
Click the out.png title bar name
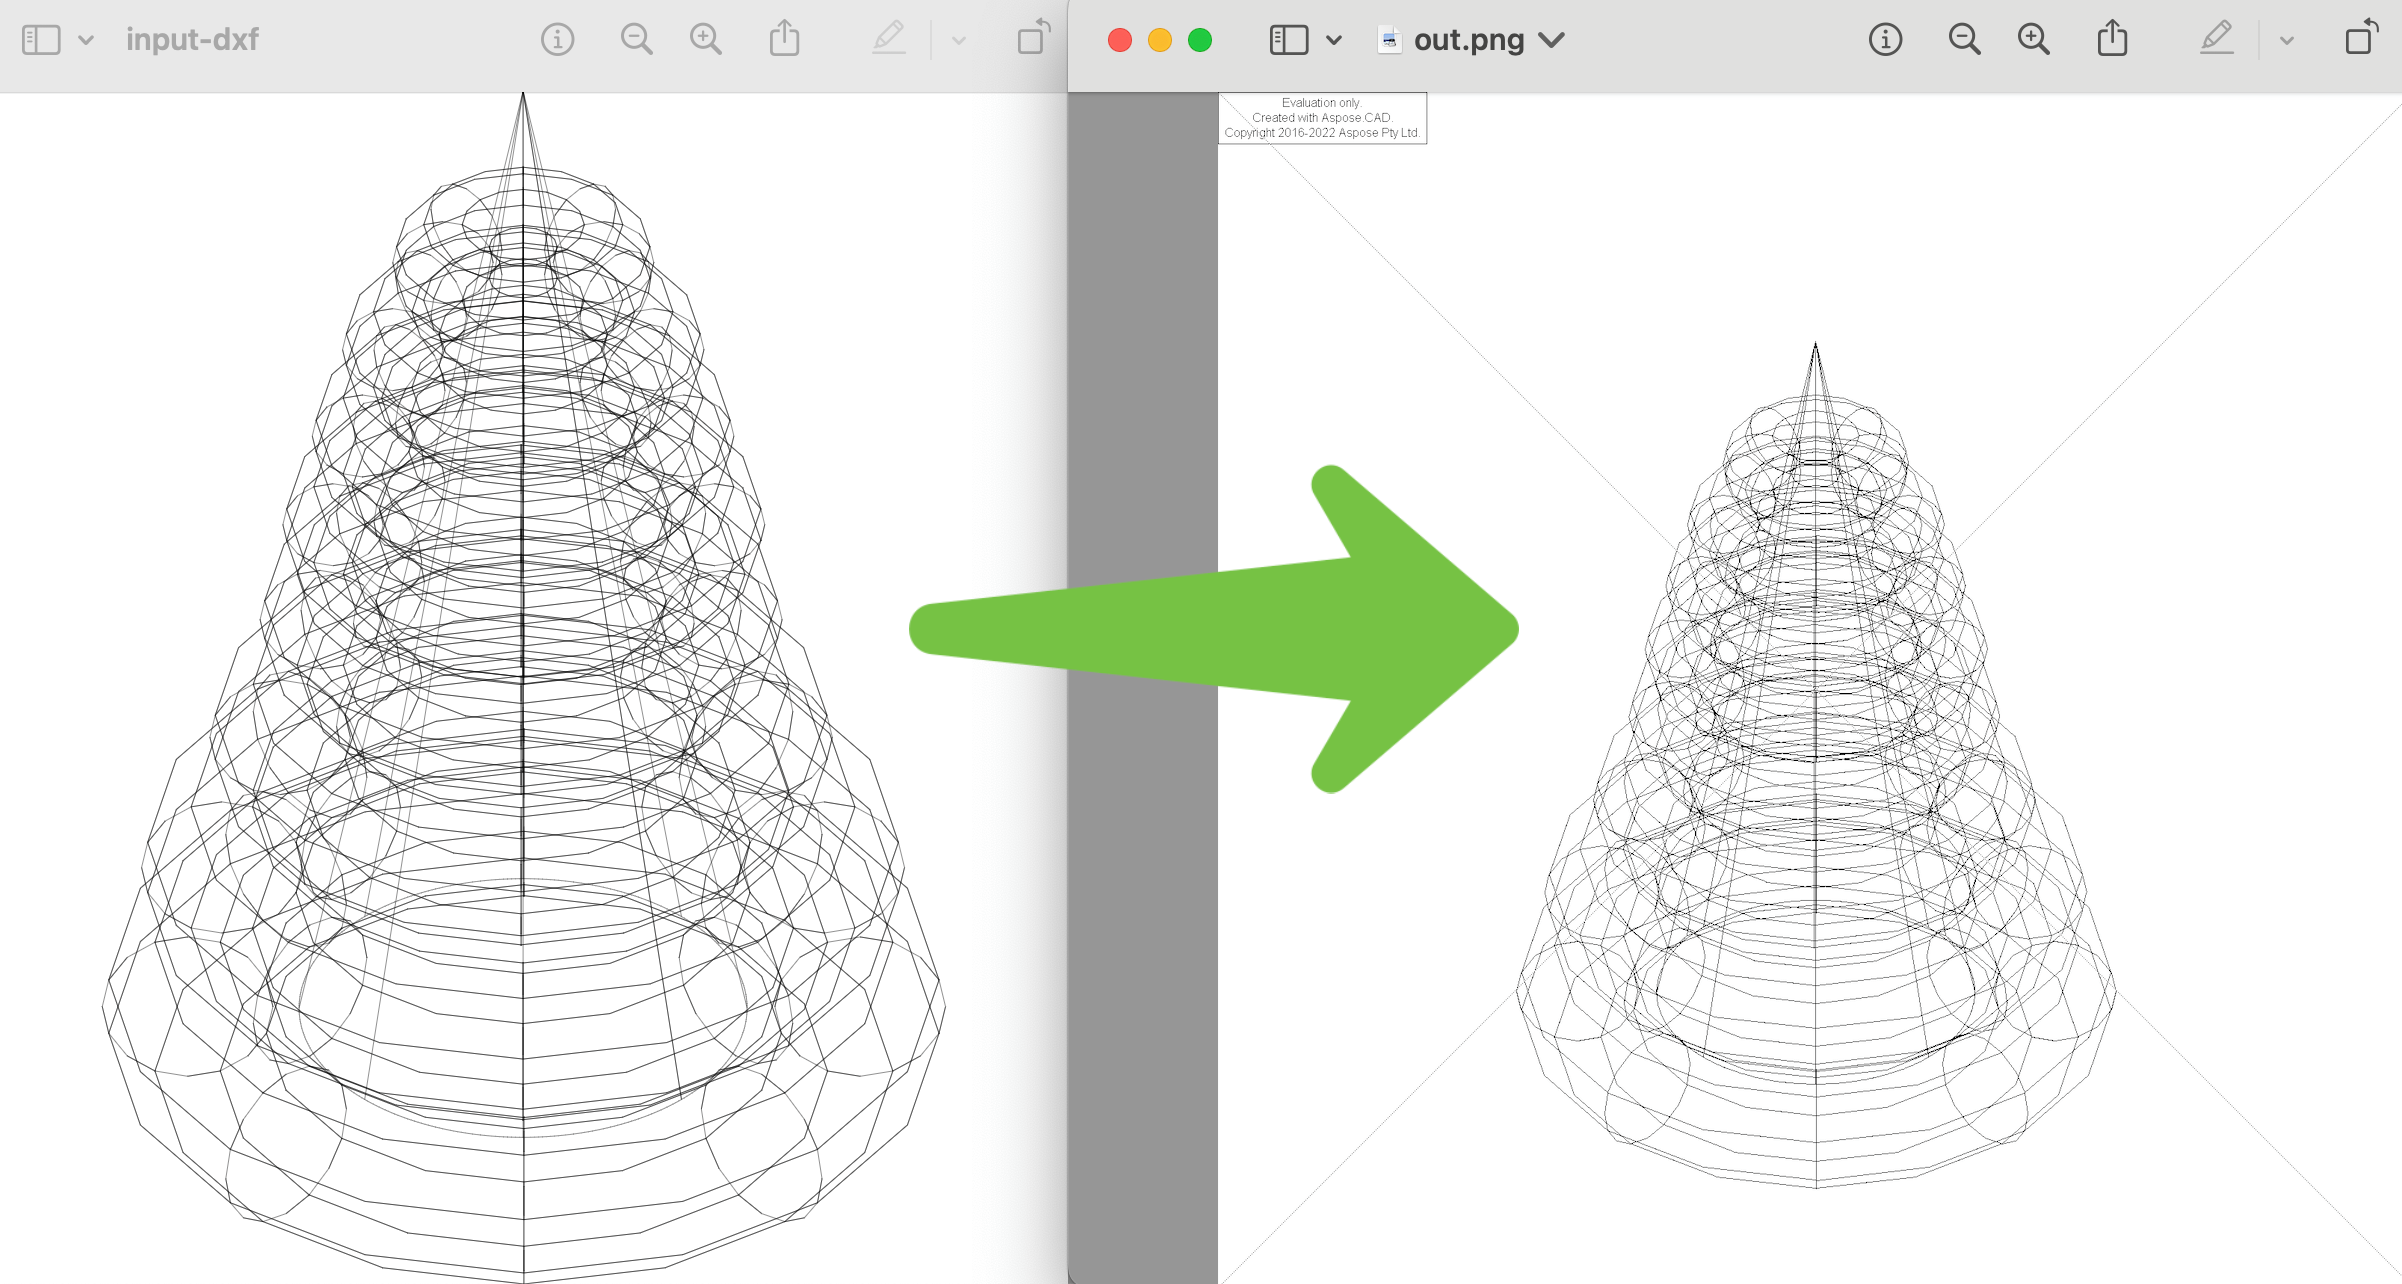(x=1468, y=39)
